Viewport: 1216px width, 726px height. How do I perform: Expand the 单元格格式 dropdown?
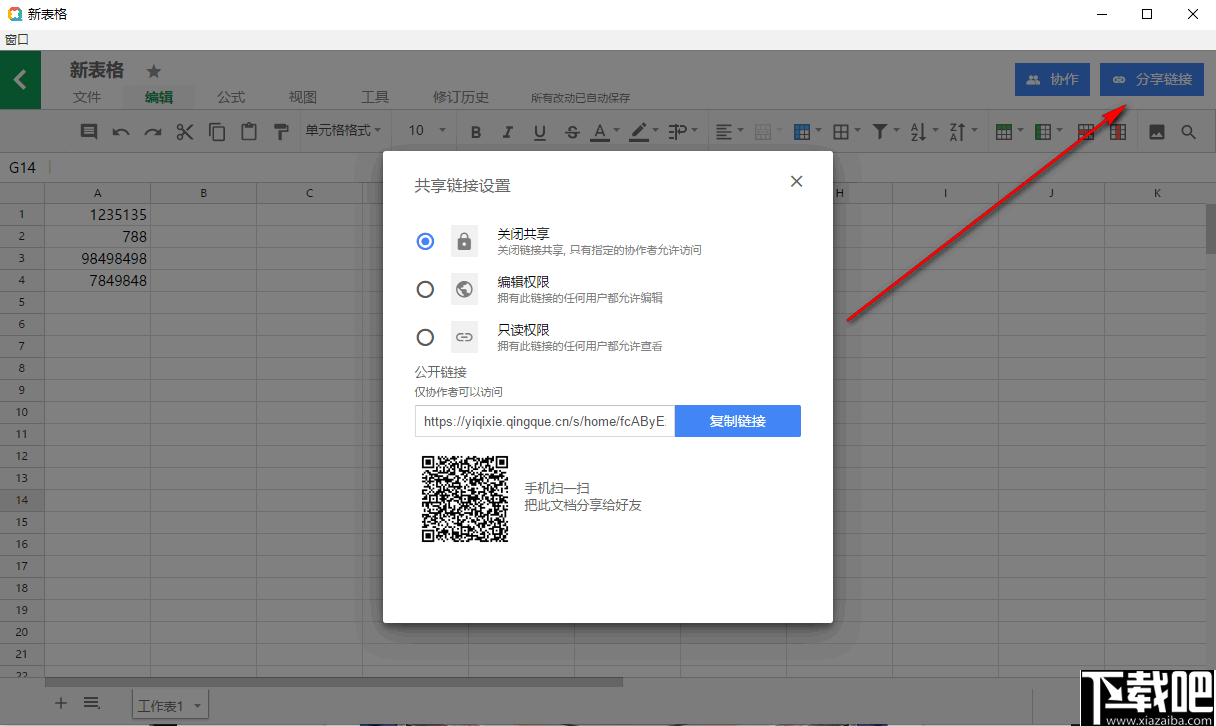coord(345,131)
